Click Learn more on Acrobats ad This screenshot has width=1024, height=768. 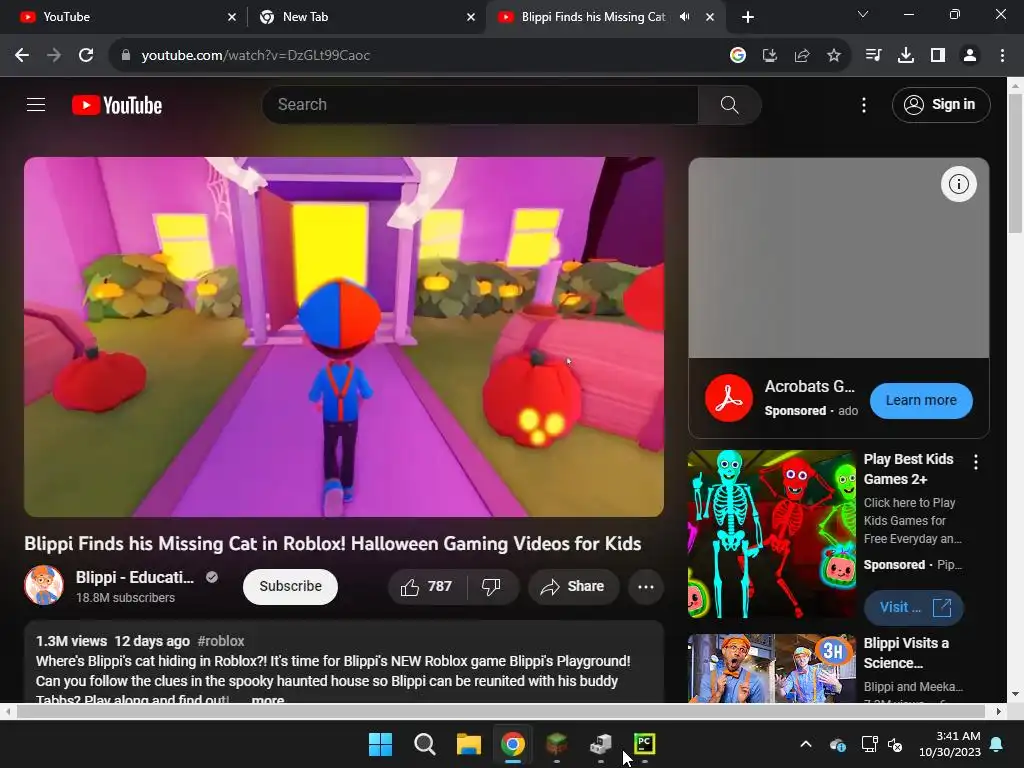point(921,400)
